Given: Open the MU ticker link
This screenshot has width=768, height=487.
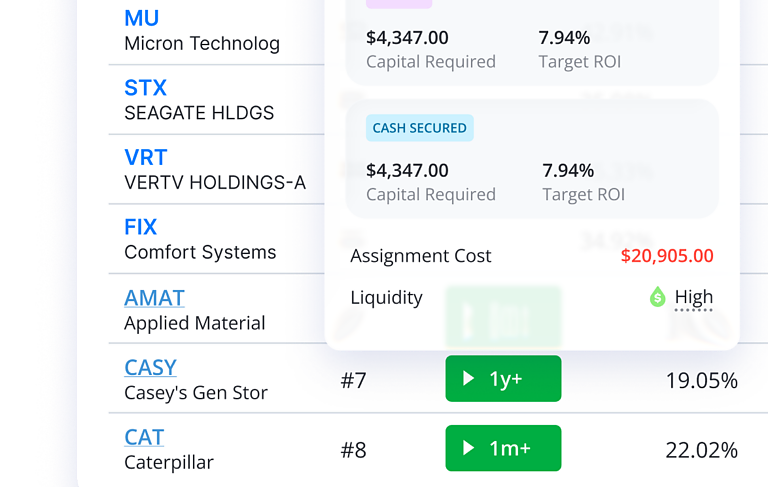Looking at the screenshot, I should point(142,19).
